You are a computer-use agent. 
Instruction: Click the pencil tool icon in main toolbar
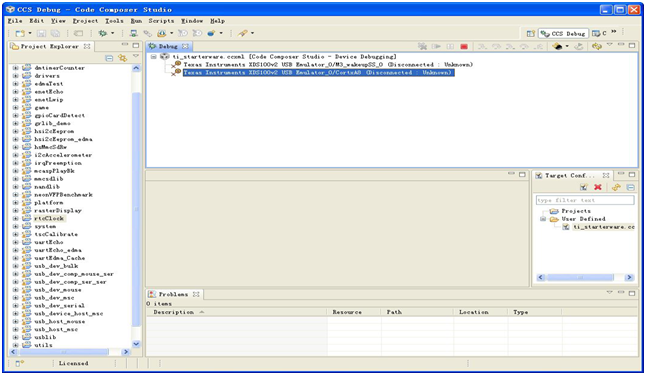coord(243,33)
